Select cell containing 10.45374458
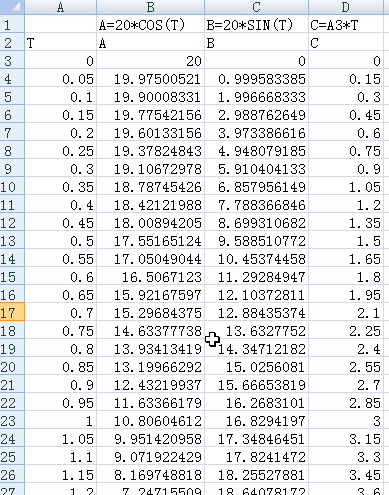389x495 pixels. point(256,258)
